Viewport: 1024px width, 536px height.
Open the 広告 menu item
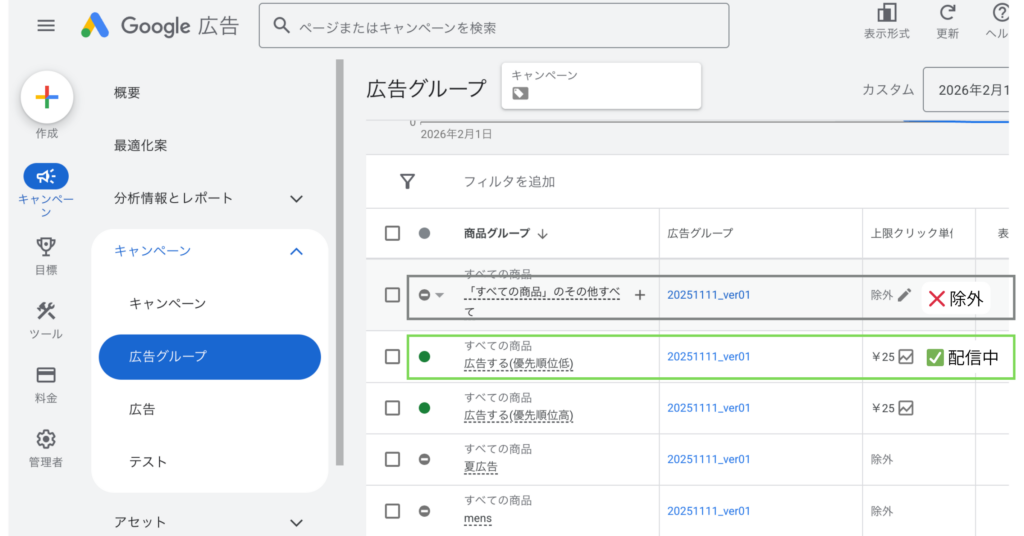(142, 409)
